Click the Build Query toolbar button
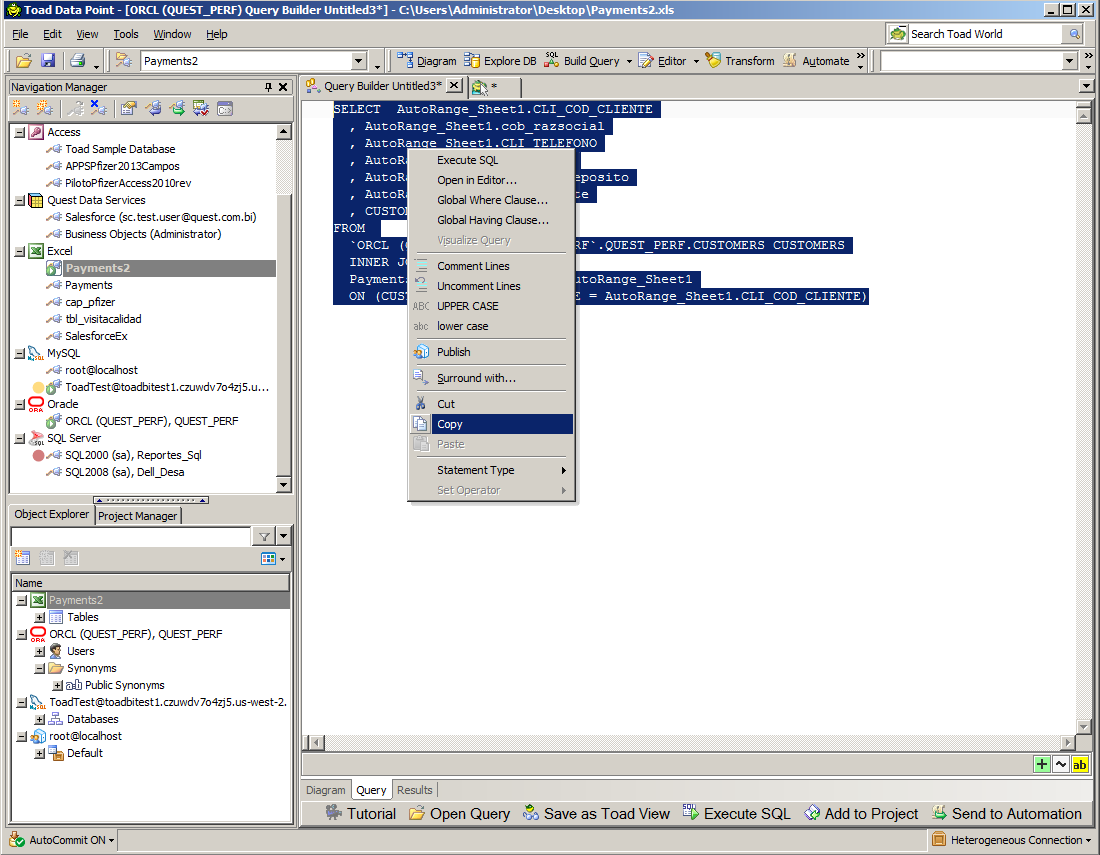Image resolution: width=1100 pixels, height=855 pixels. click(x=582, y=61)
